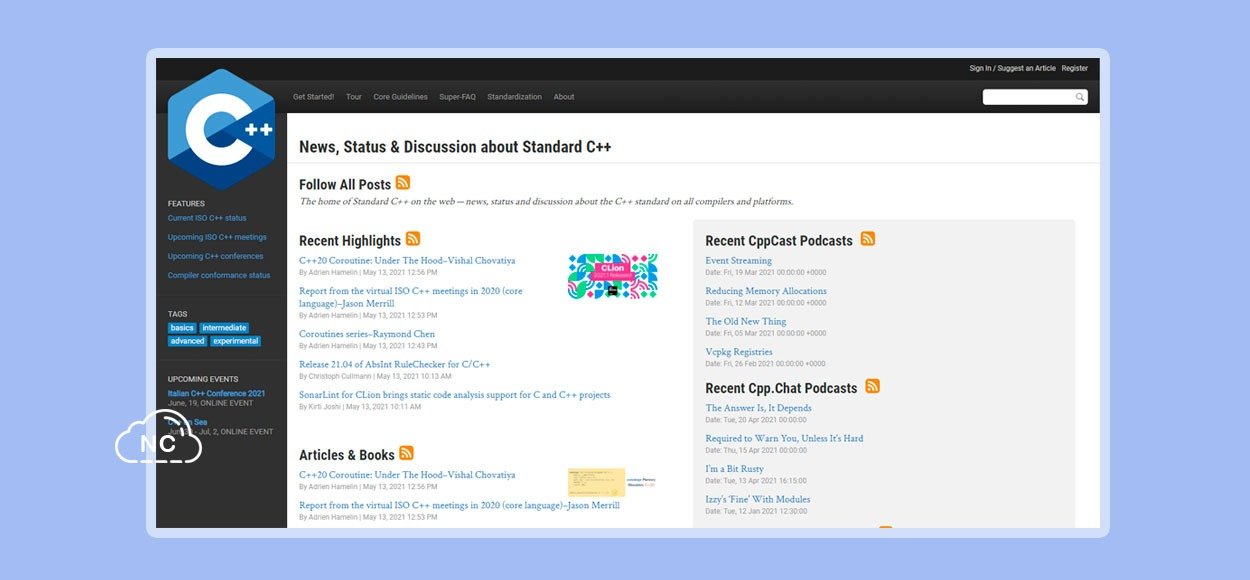This screenshot has height=580, width=1250.
Task: Open Current ISO C++ status
Action: point(207,218)
